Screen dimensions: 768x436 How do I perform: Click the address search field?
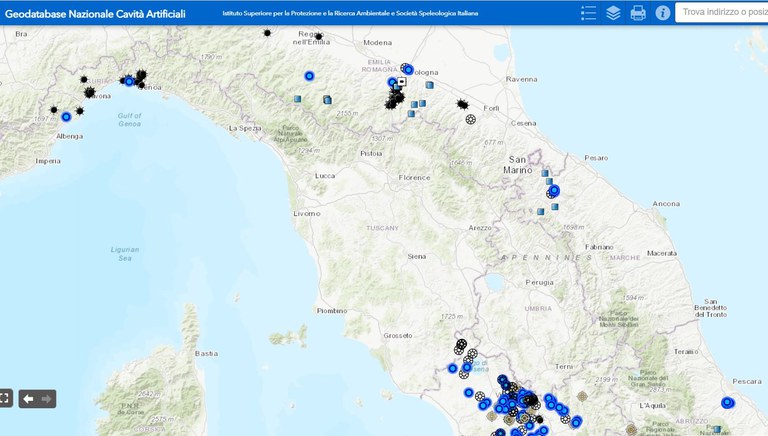pyautogui.click(x=722, y=12)
